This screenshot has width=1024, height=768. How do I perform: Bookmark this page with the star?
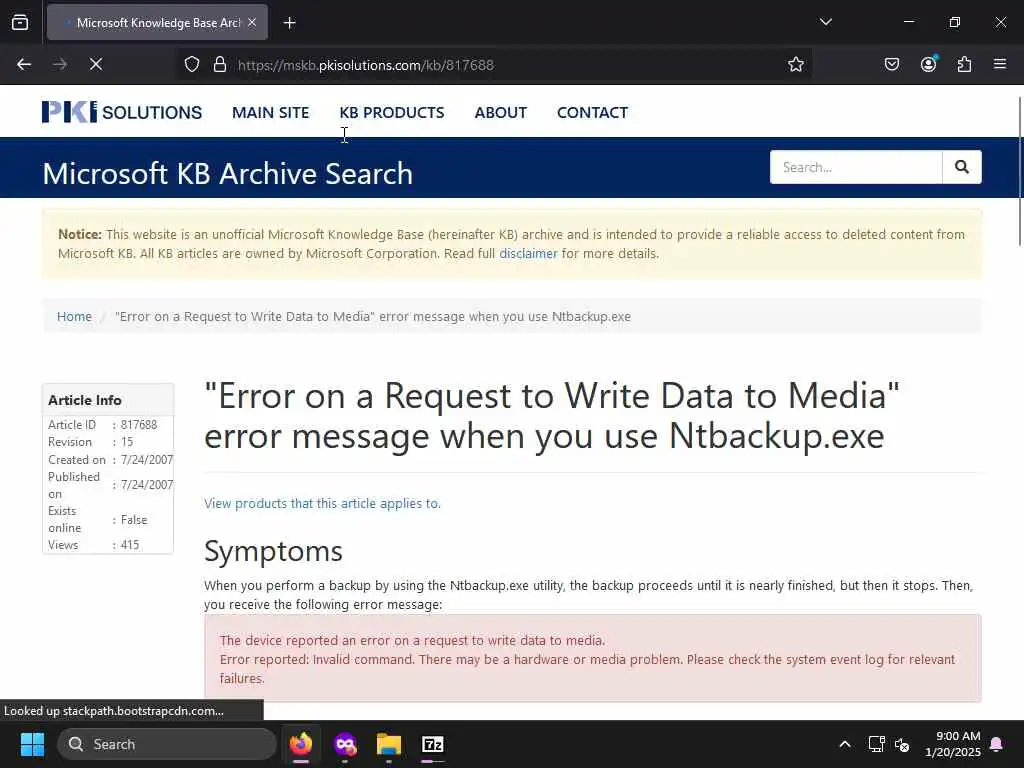(795, 65)
